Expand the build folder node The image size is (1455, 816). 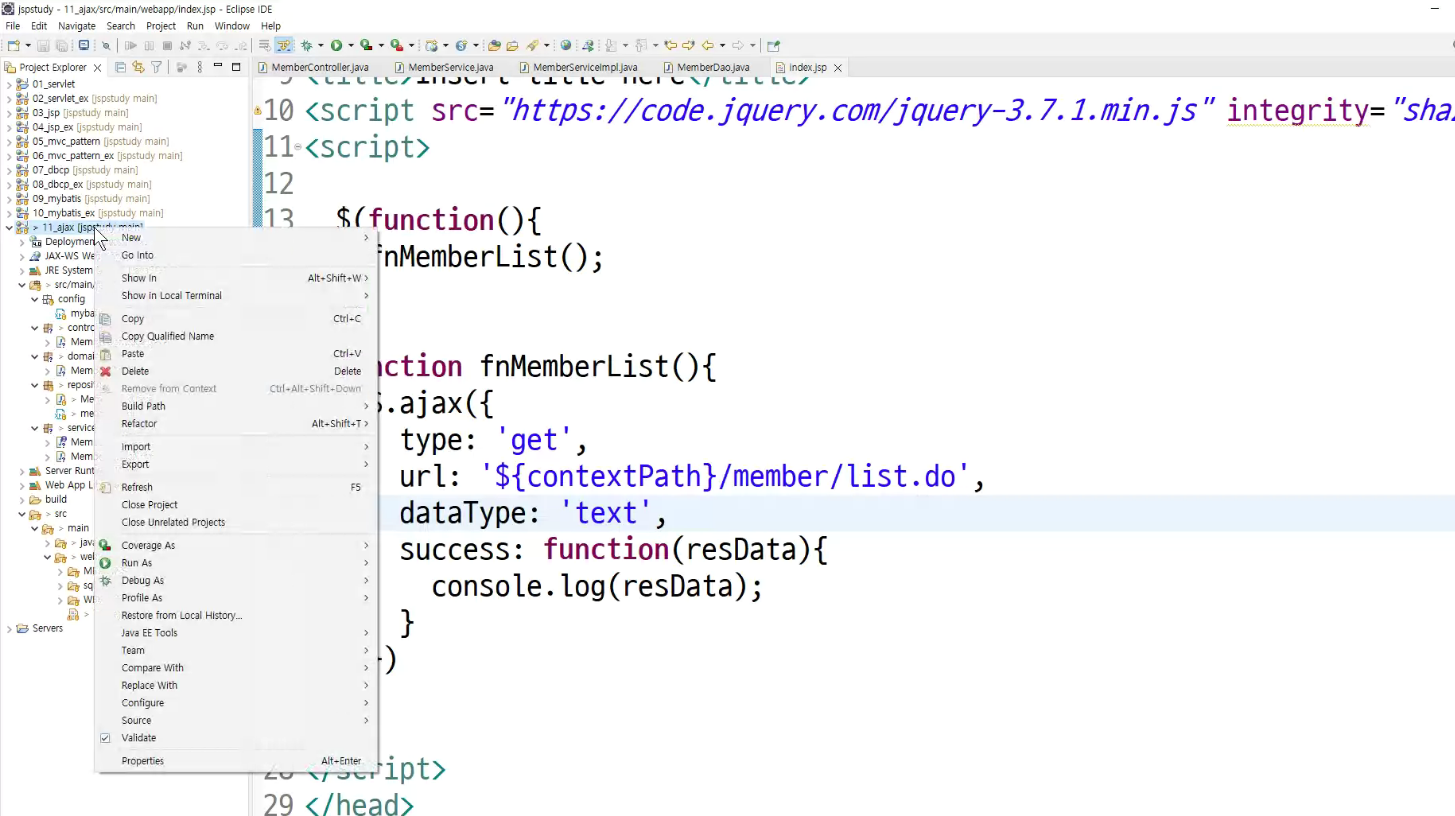click(21, 499)
